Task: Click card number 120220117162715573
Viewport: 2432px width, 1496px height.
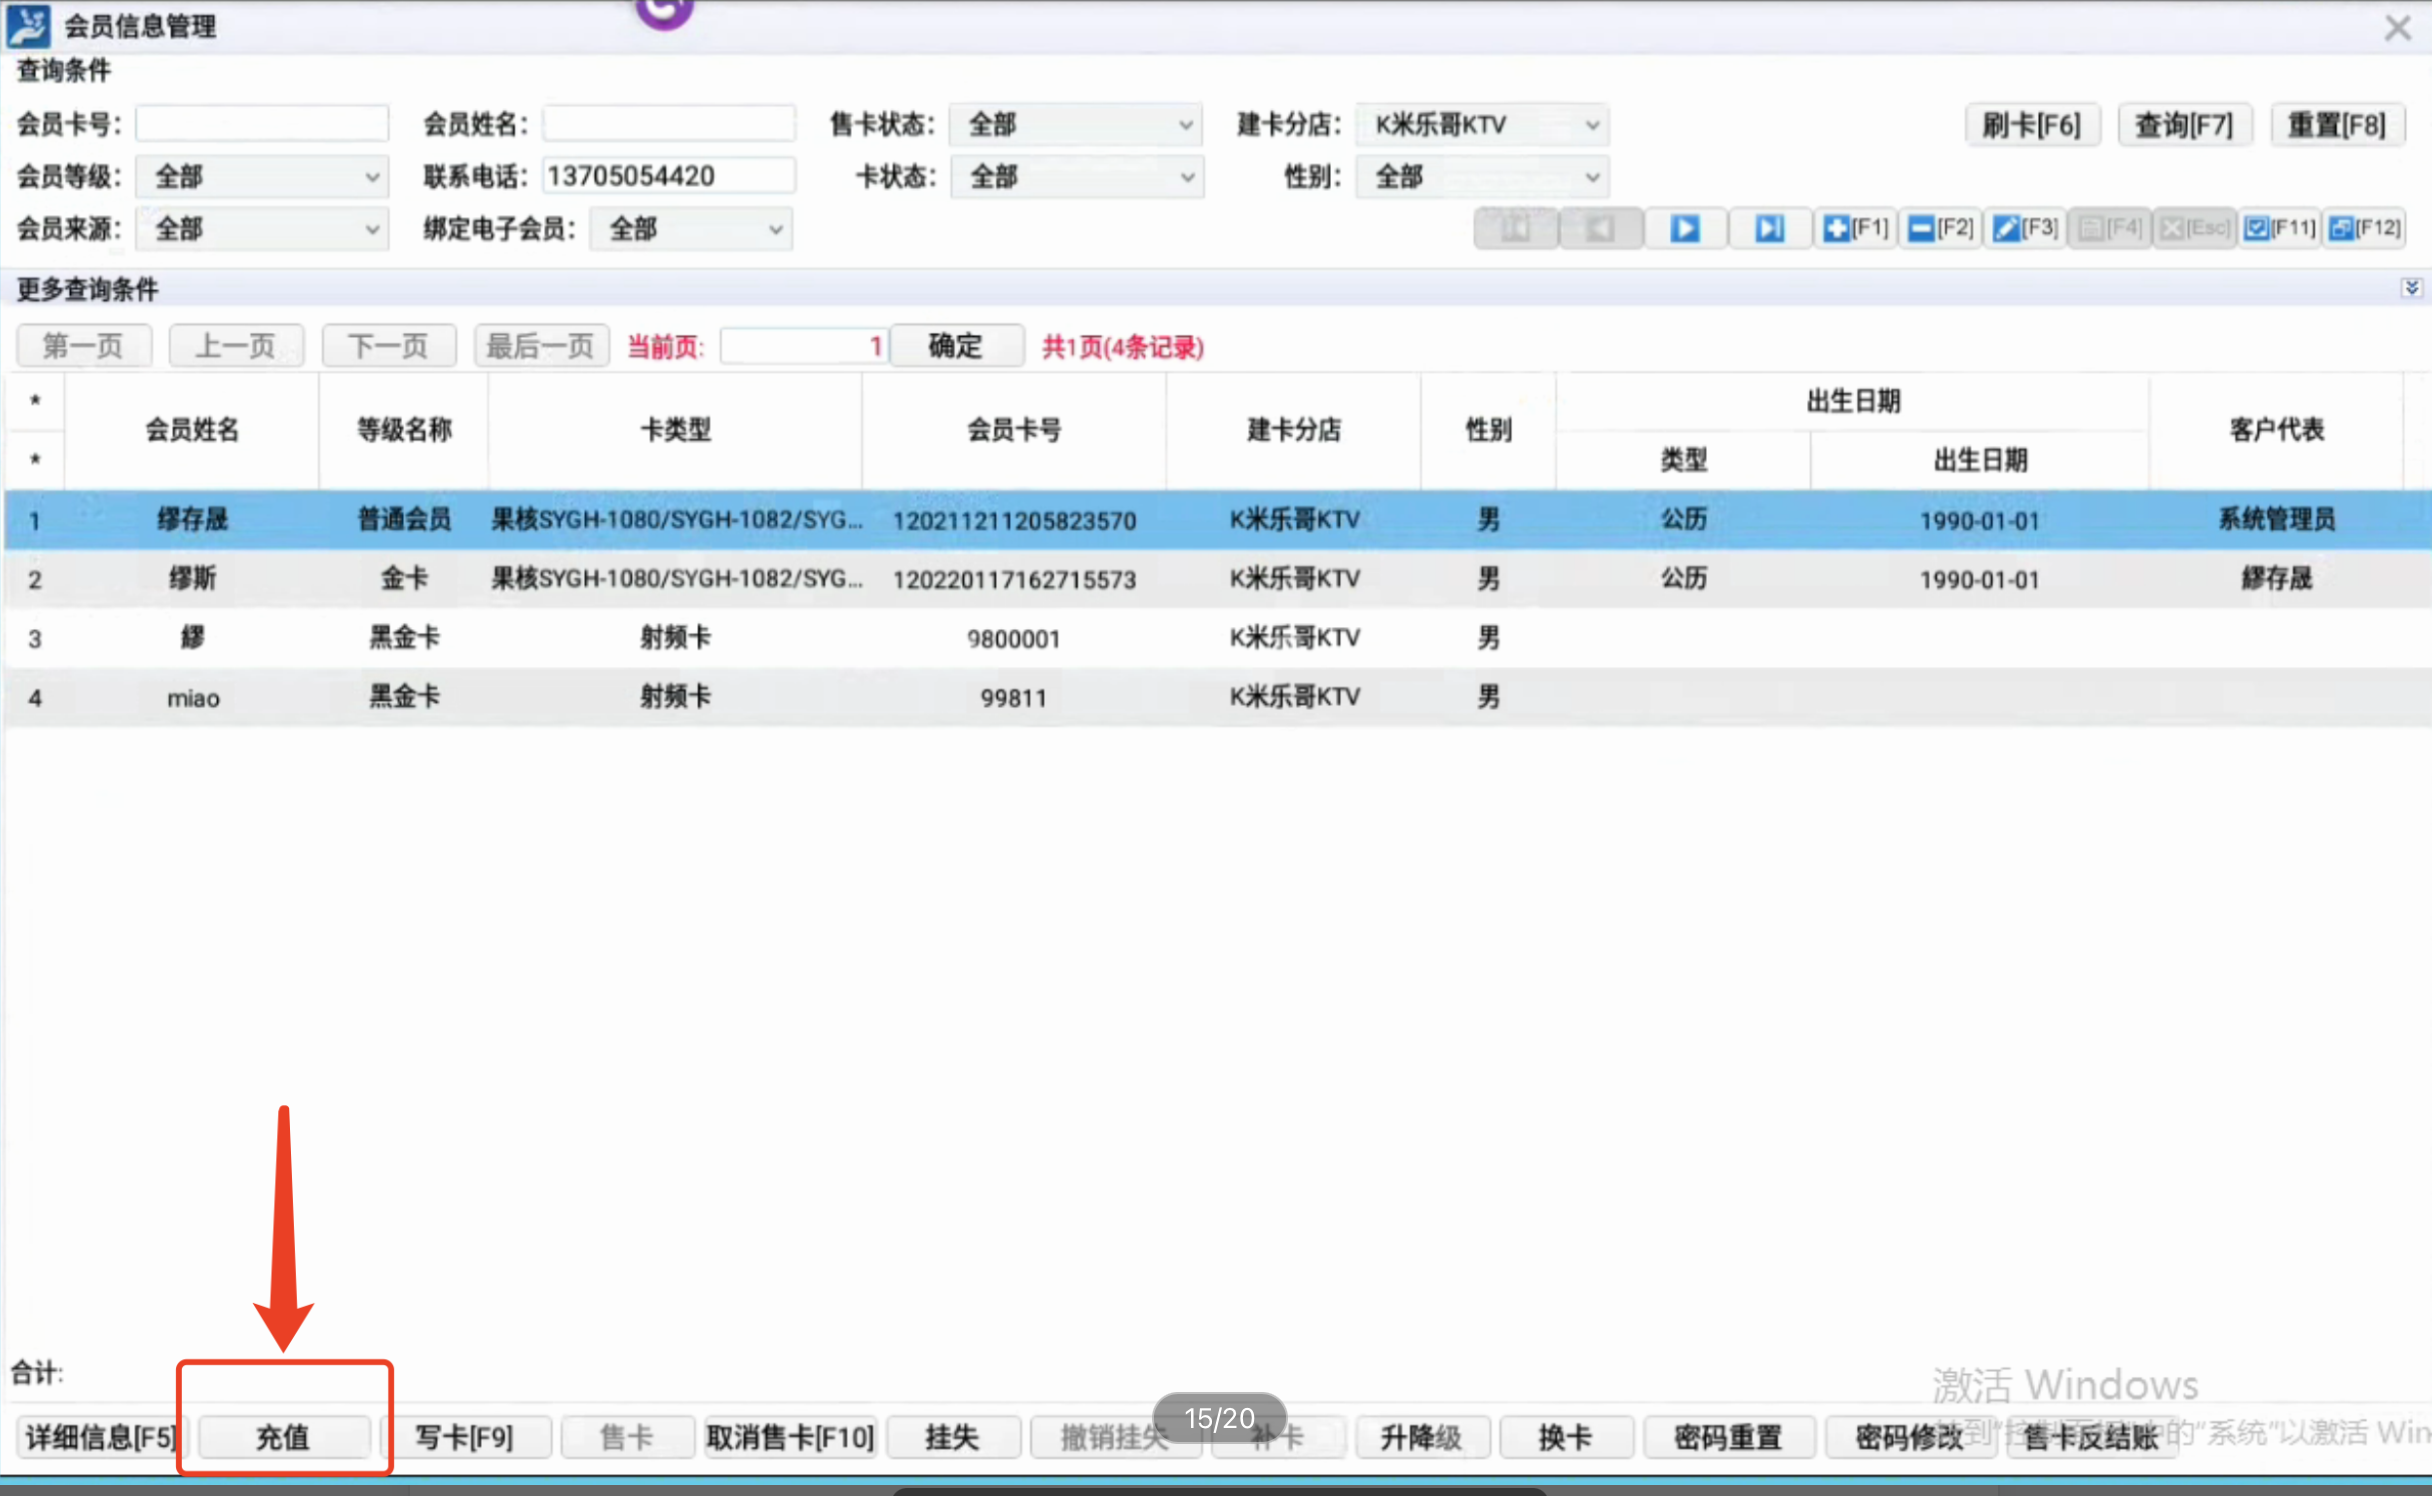Action: pos(1014,579)
